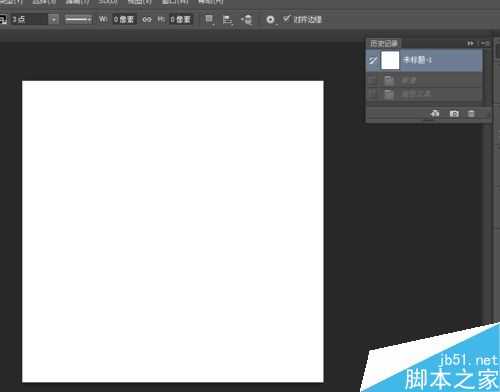Click the H: 0像素 height field
Screen dimensions: 500x392
click(x=180, y=20)
